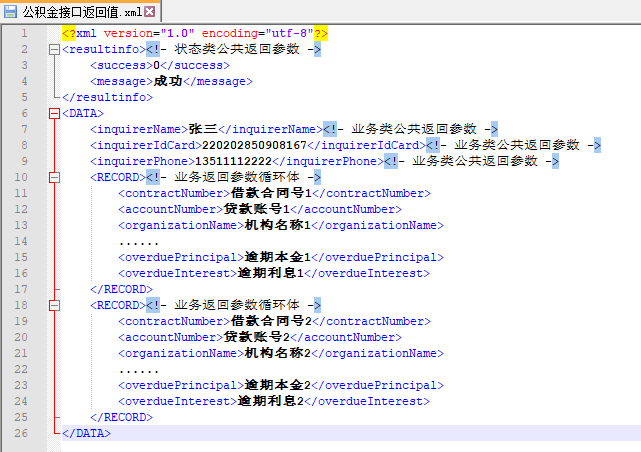Click the value 逾期利息1

click(x=271, y=273)
